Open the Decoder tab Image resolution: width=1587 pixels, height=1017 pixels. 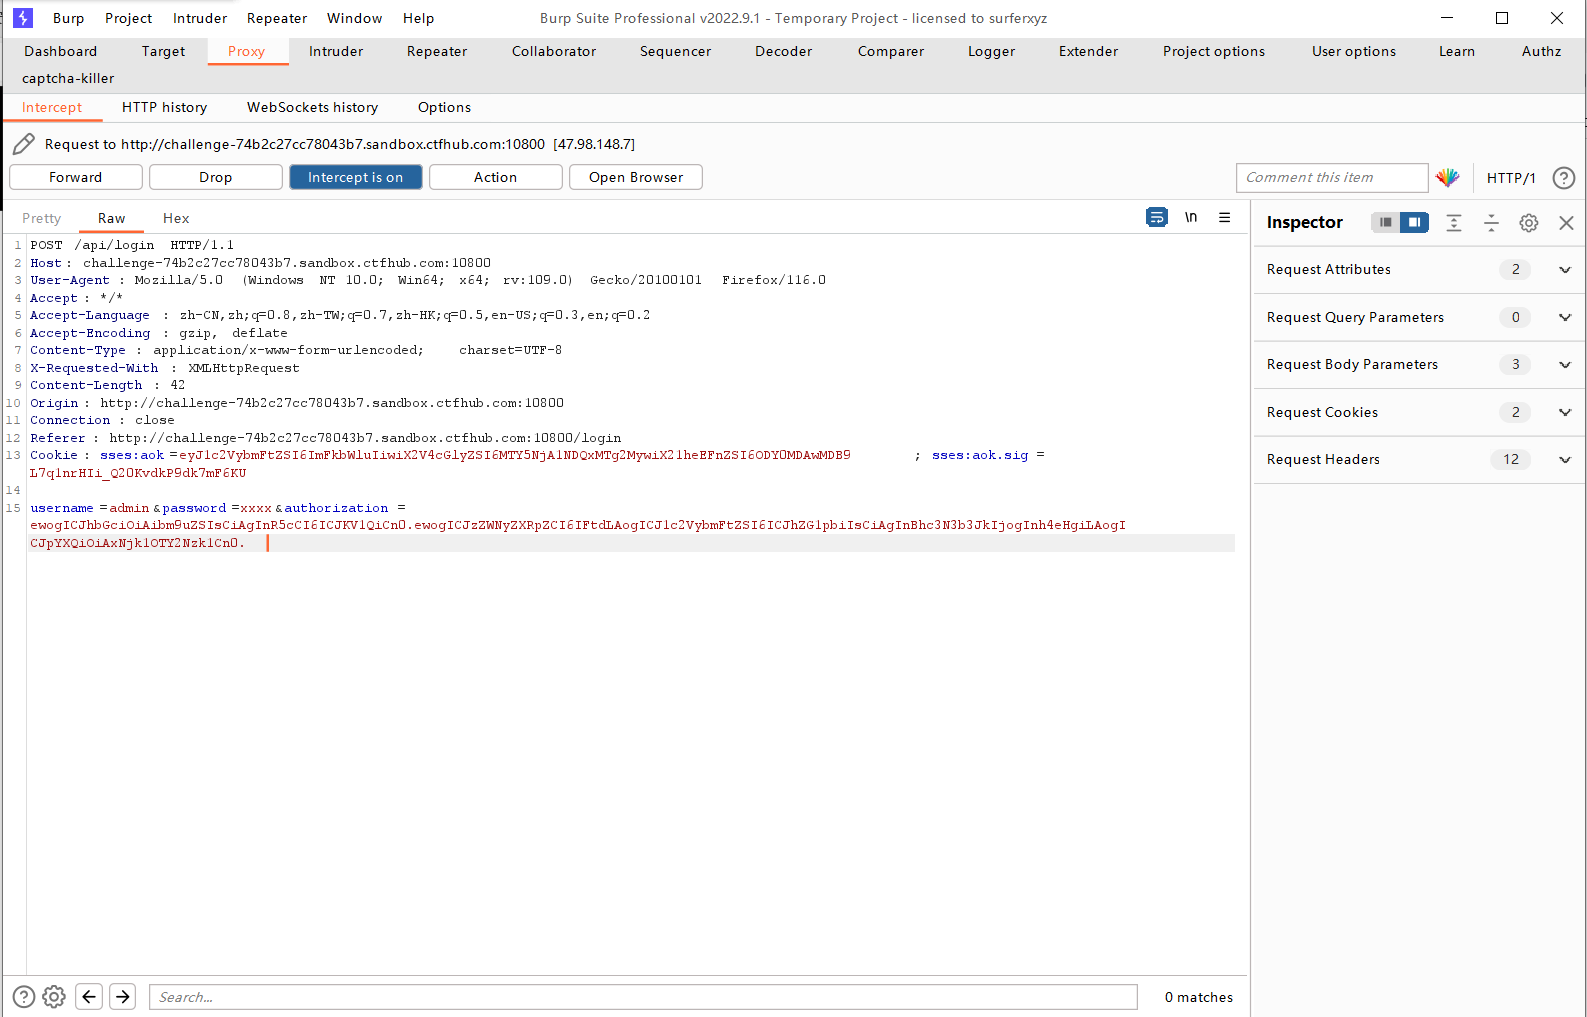(784, 51)
